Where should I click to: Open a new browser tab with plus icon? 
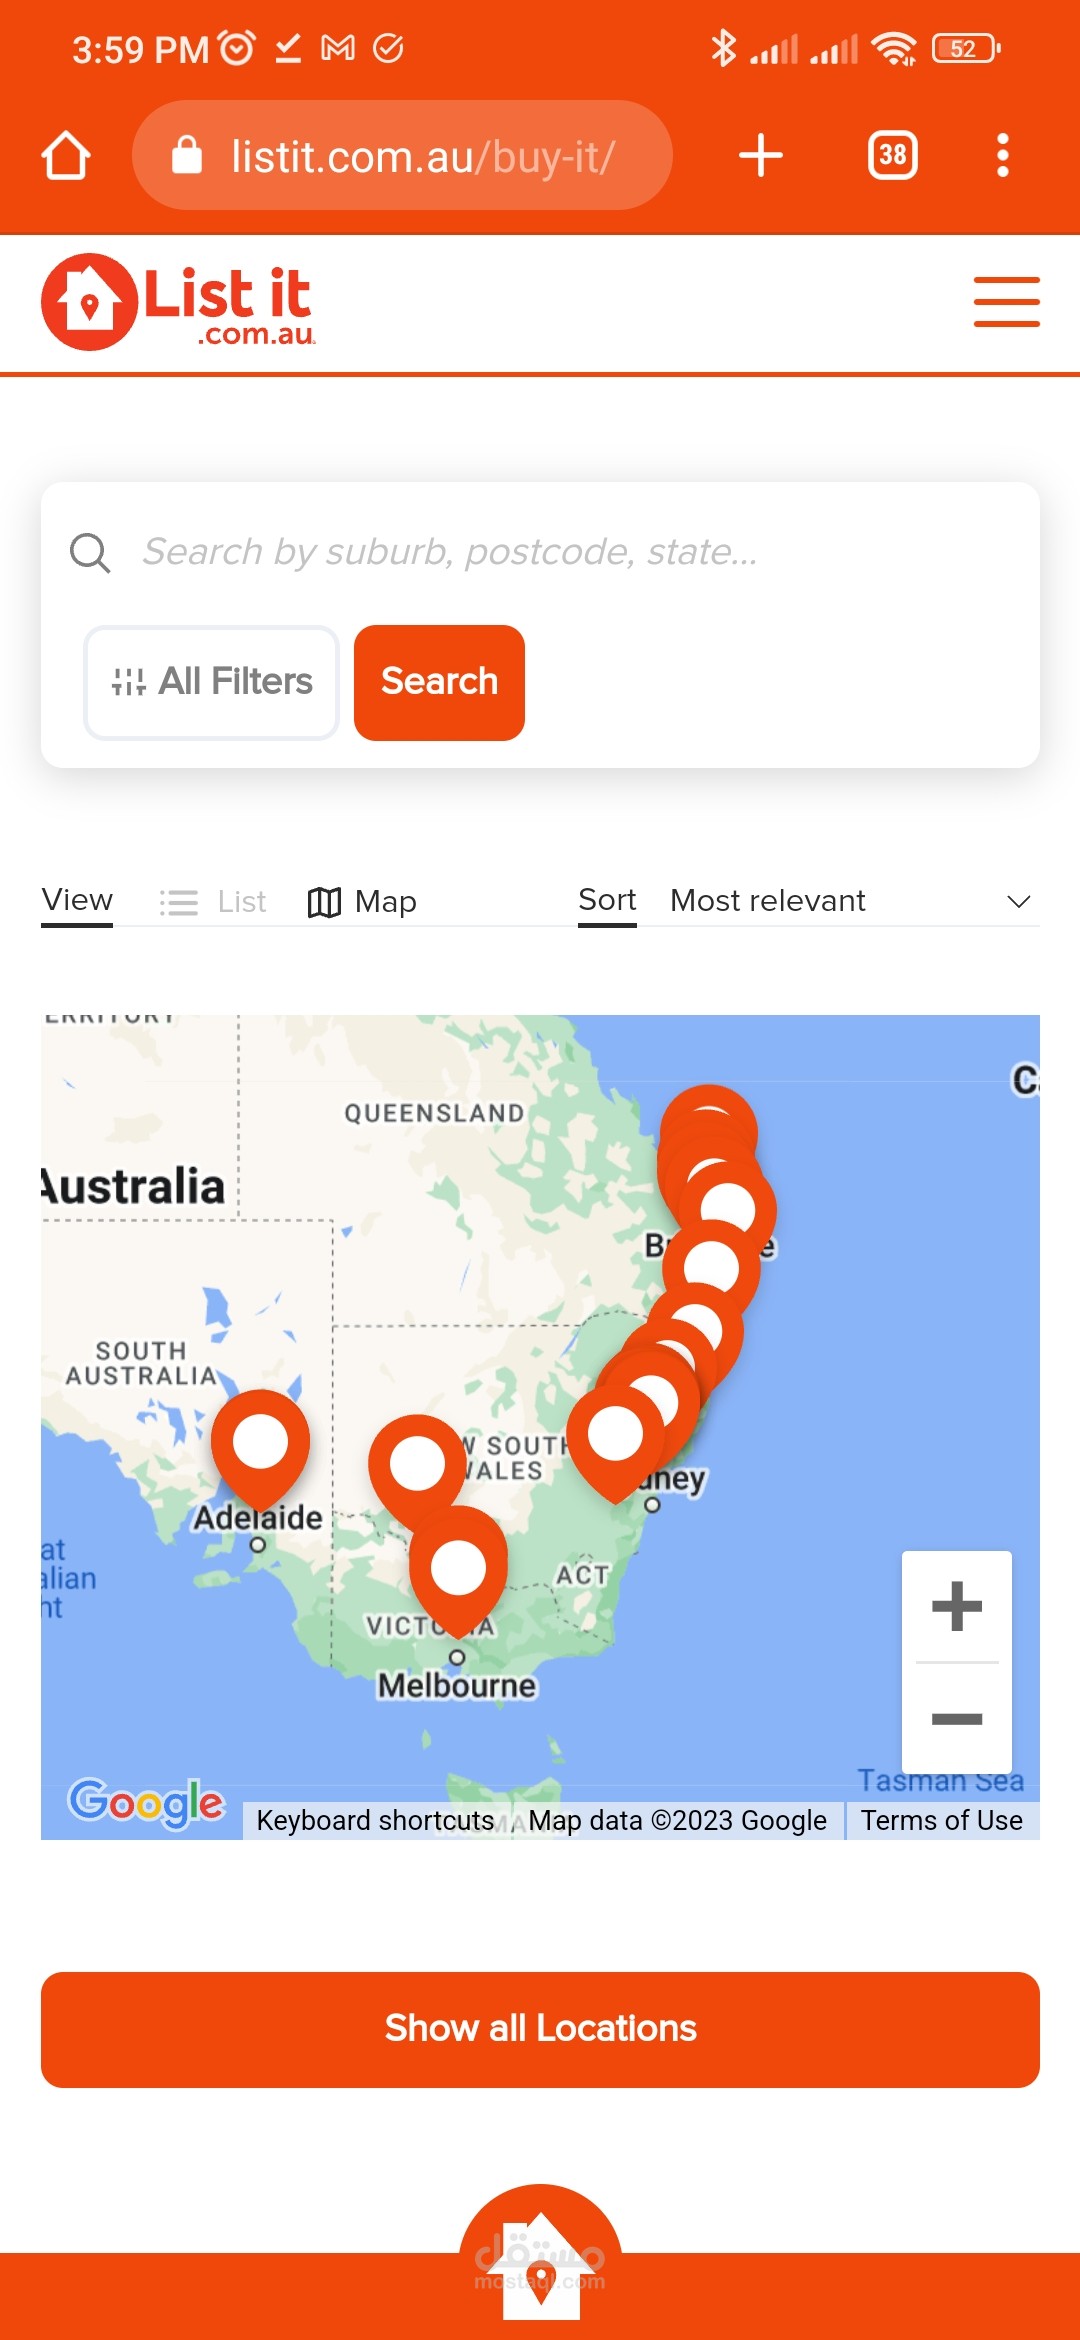[760, 155]
